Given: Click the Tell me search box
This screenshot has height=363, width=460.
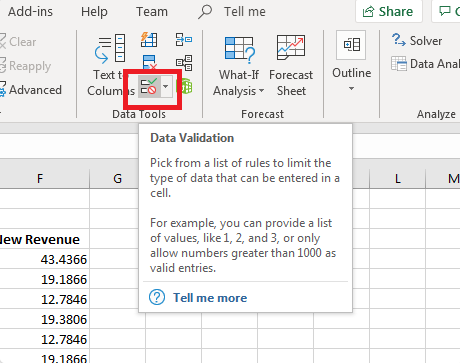Looking at the screenshot, I should [233, 12].
